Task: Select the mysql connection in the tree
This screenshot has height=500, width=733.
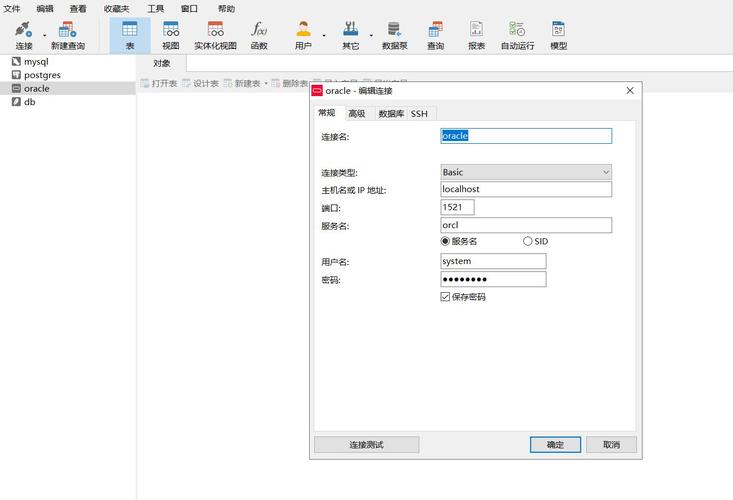Action: (x=68, y=61)
